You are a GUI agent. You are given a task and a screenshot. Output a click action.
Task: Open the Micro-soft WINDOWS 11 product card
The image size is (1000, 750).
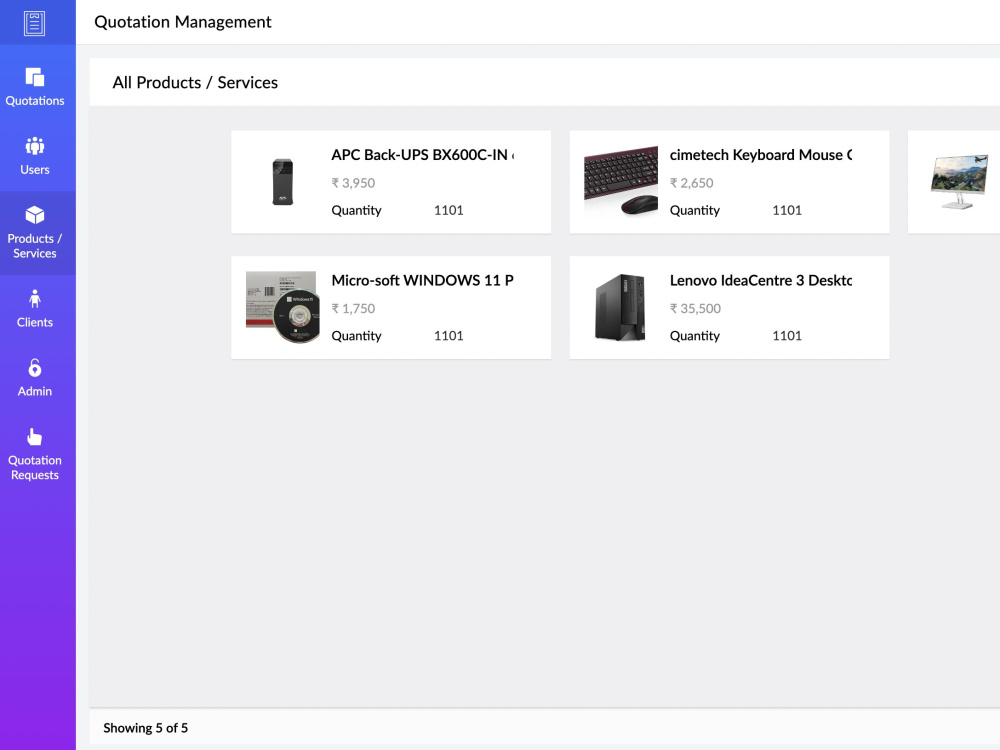pyautogui.click(x=390, y=307)
